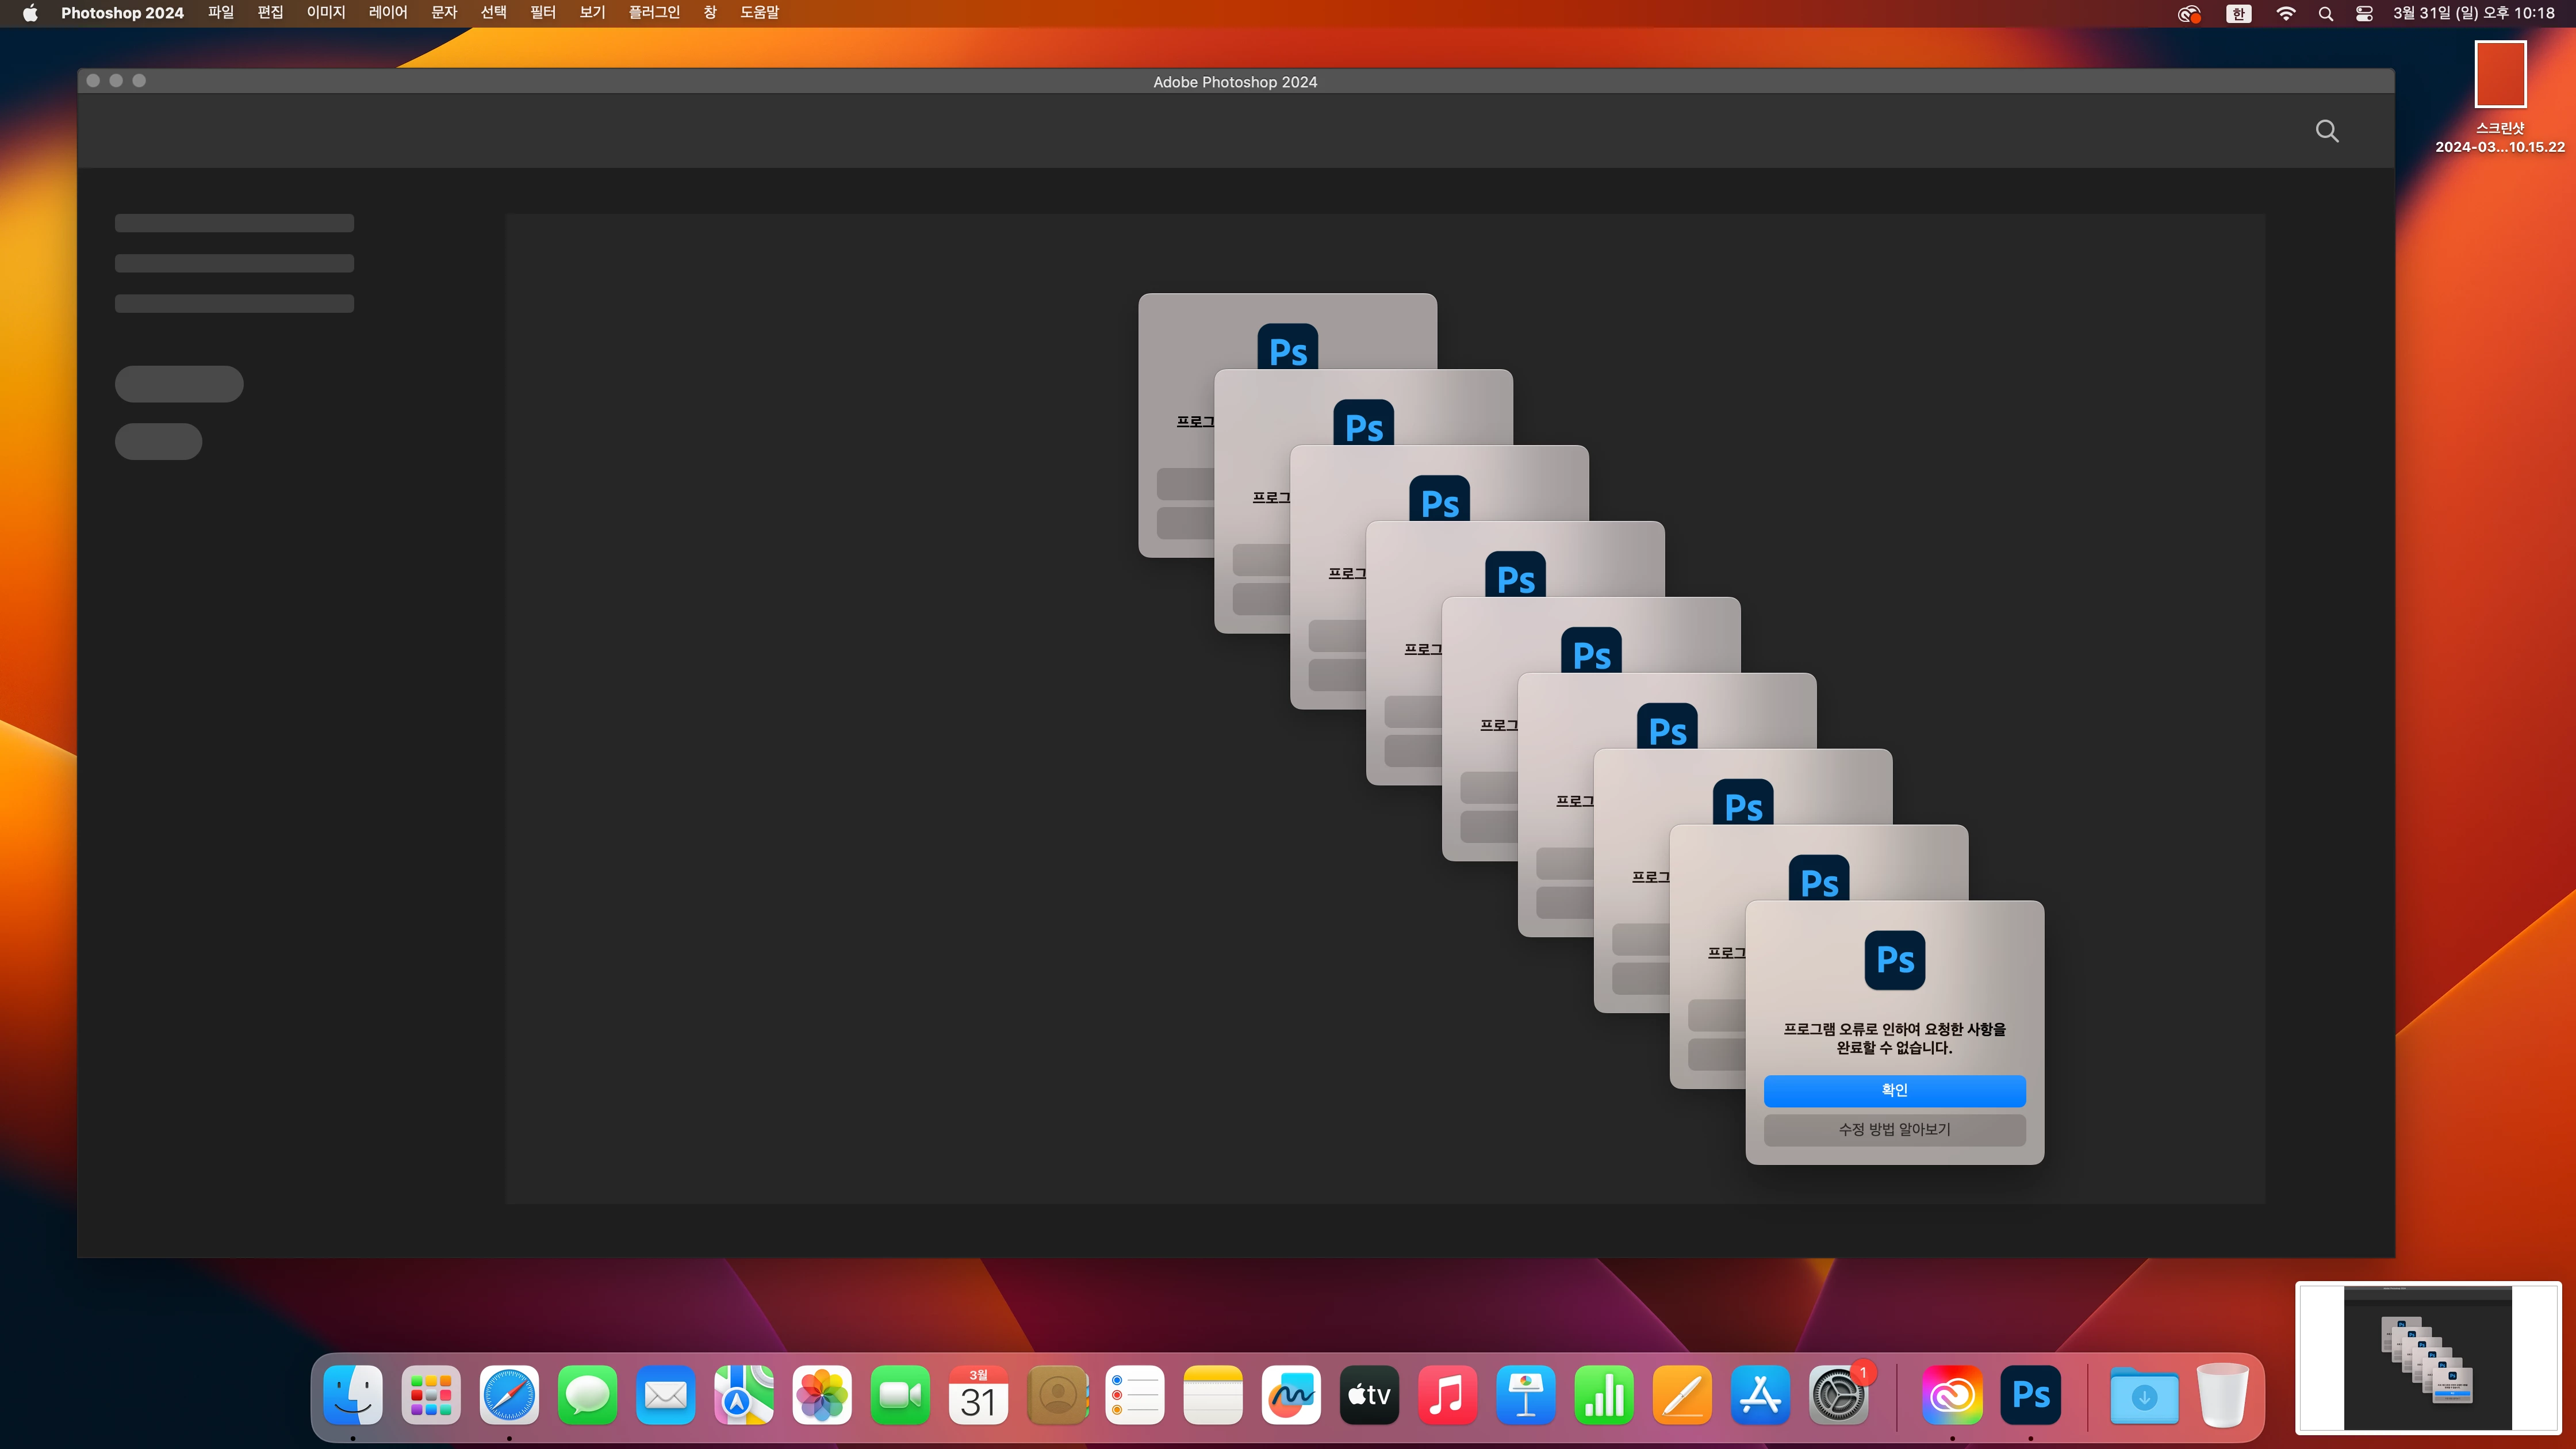Select the 스크린샷 file on the desktop
Image resolution: width=2576 pixels, height=1449 pixels.
pyautogui.click(x=2499, y=75)
